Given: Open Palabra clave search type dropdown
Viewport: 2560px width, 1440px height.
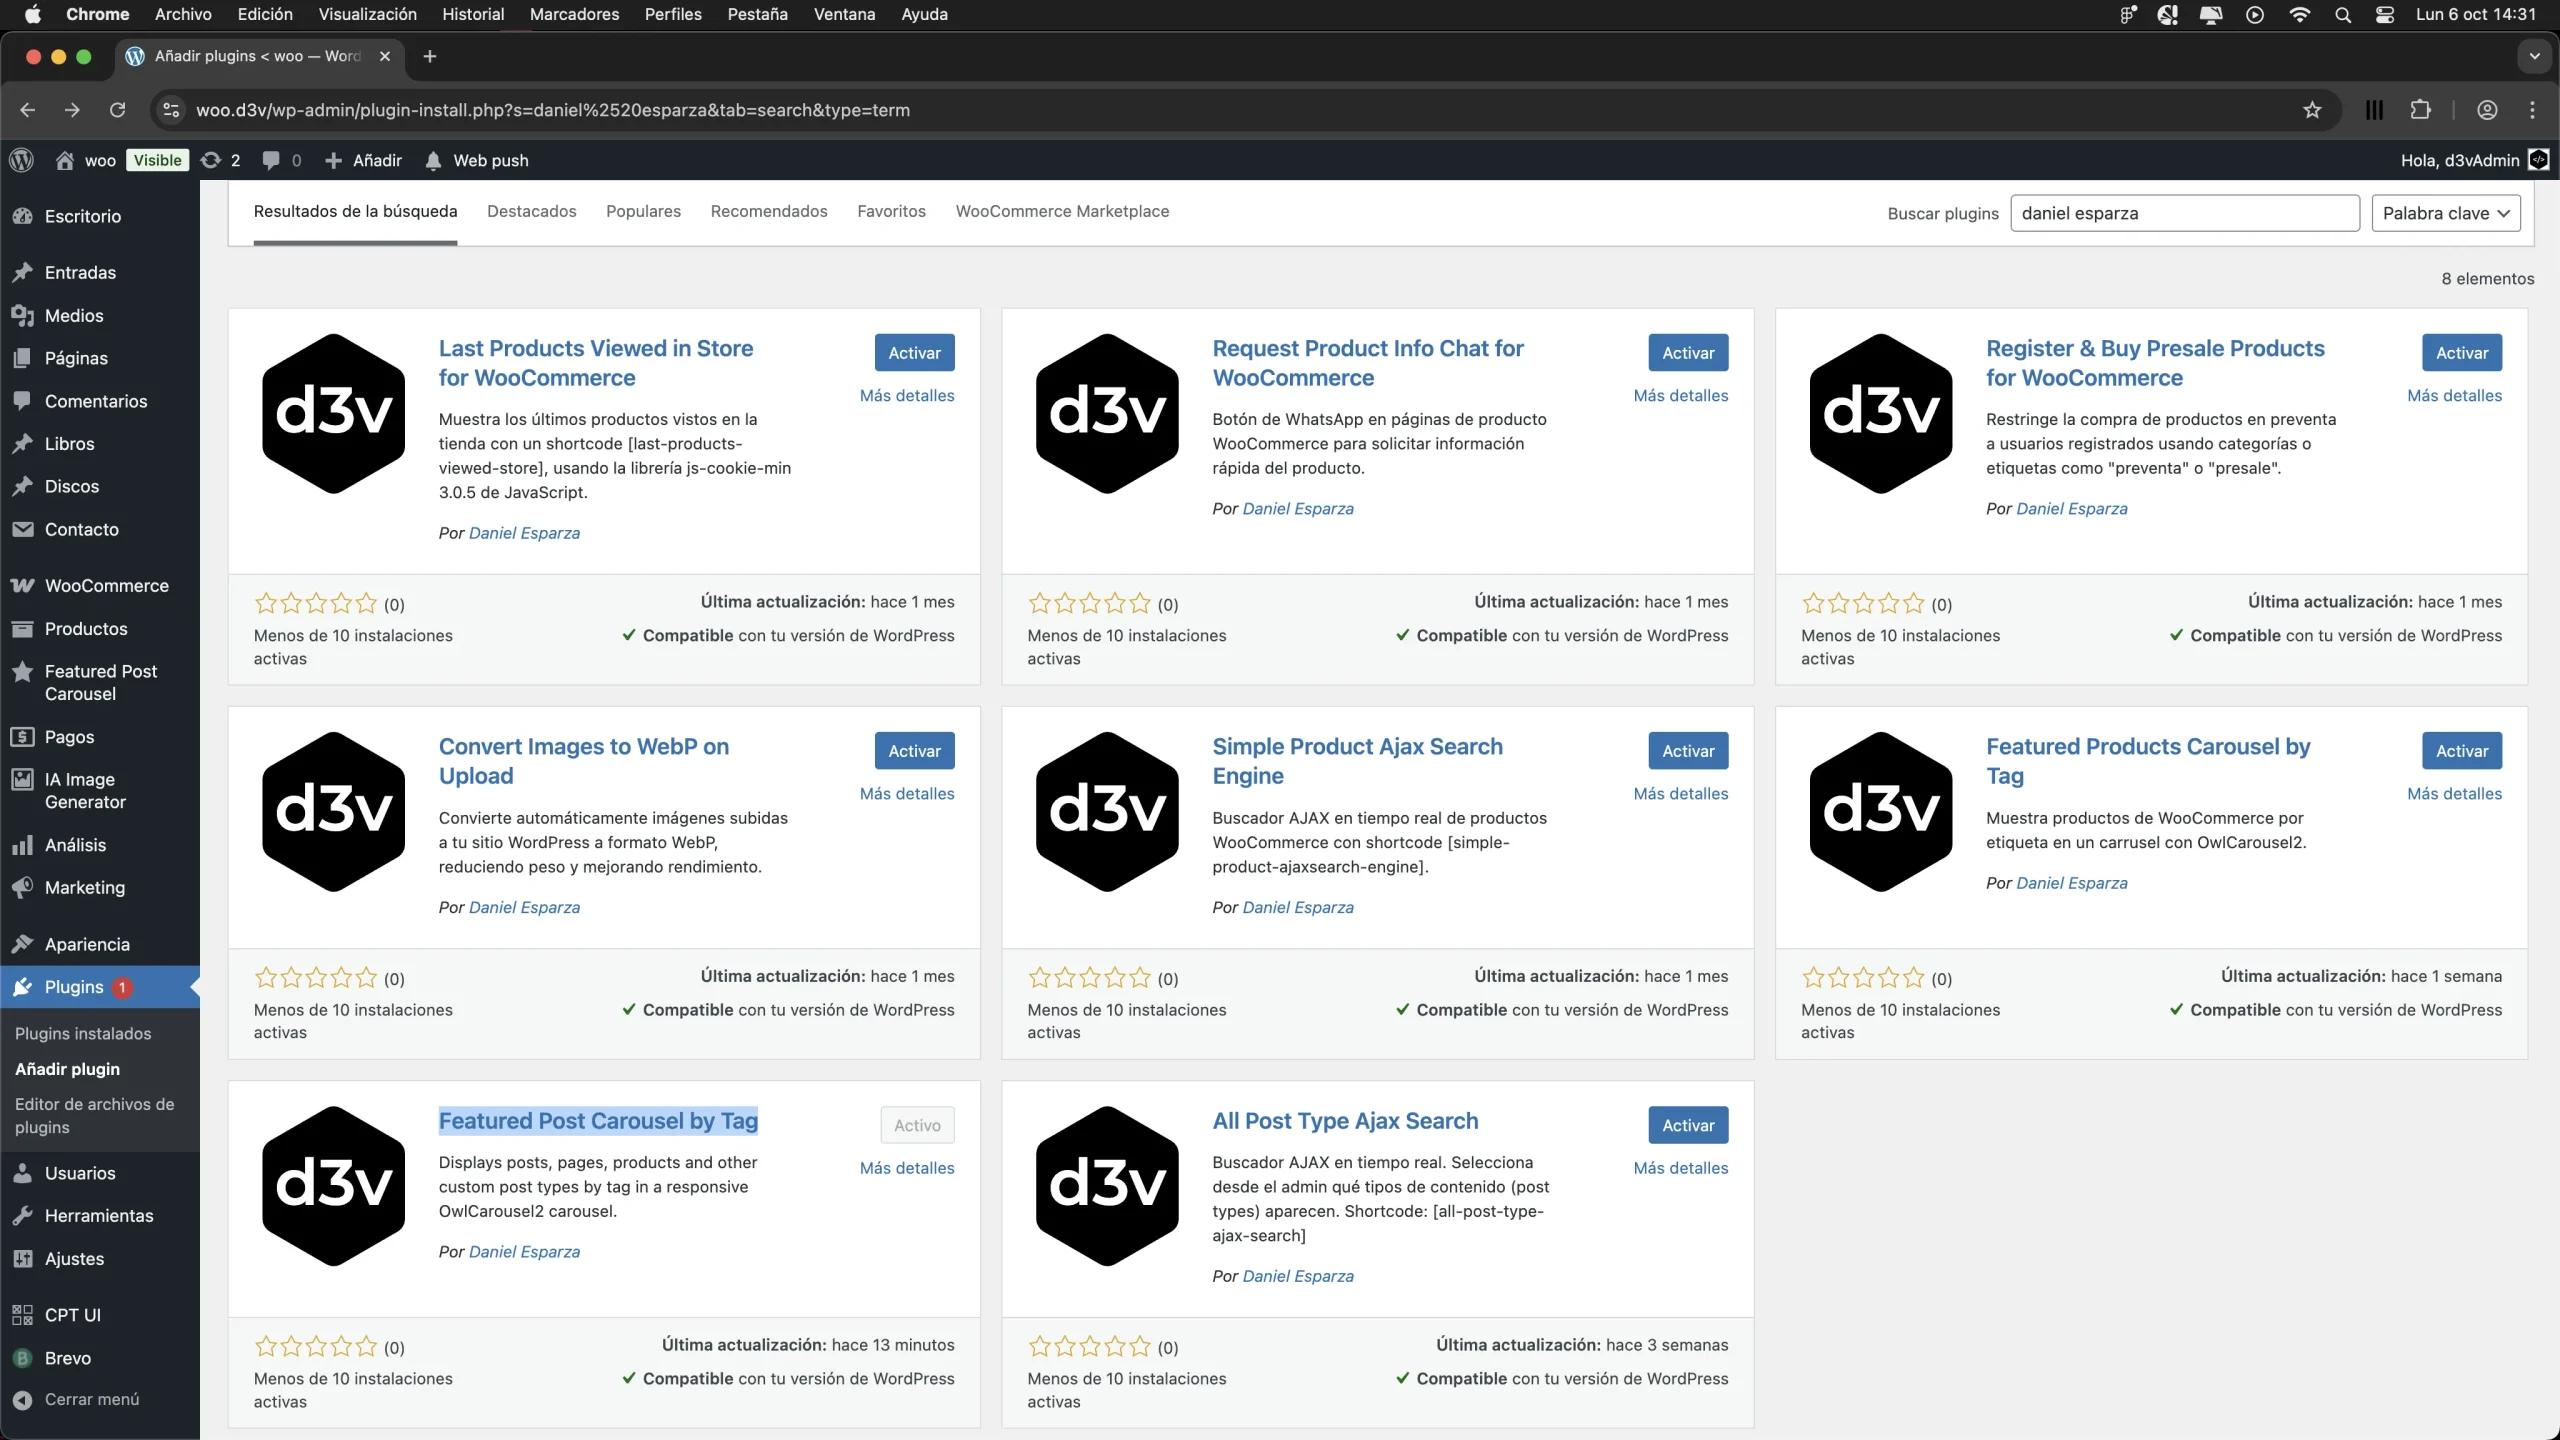Looking at the screenshot, I should tap(2446, 213).
